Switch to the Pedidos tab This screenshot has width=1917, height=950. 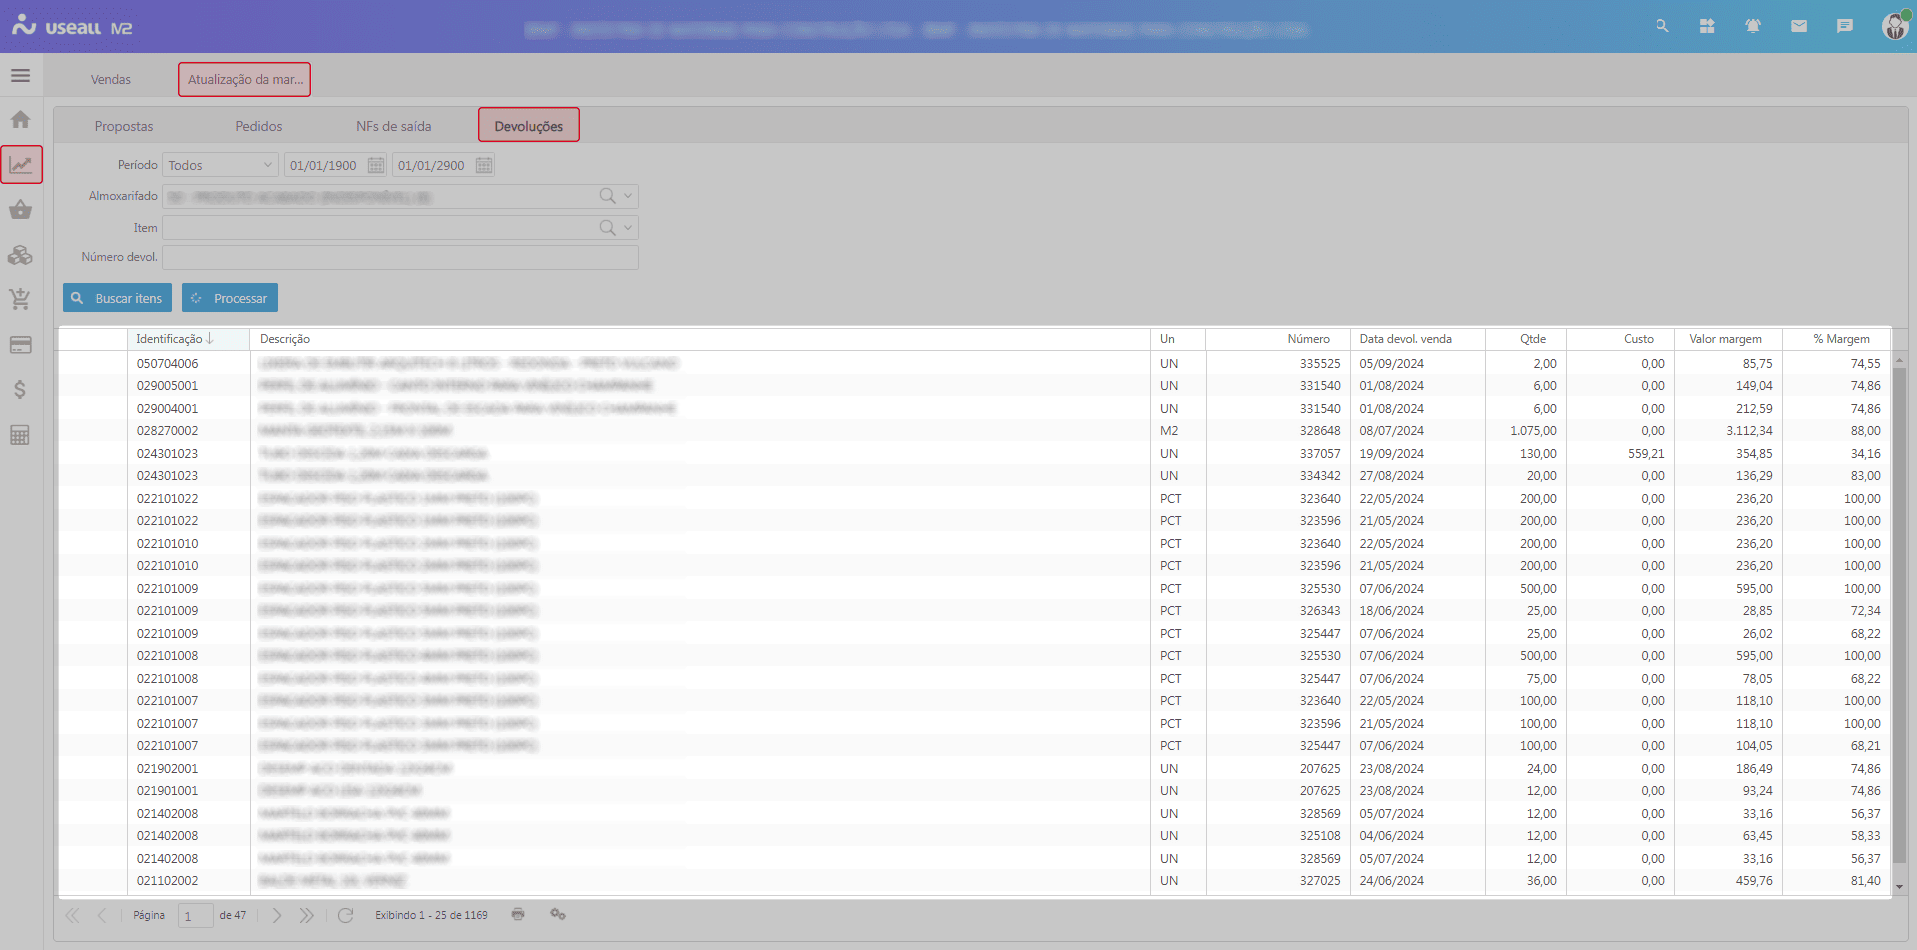click(x=259, y=126)
